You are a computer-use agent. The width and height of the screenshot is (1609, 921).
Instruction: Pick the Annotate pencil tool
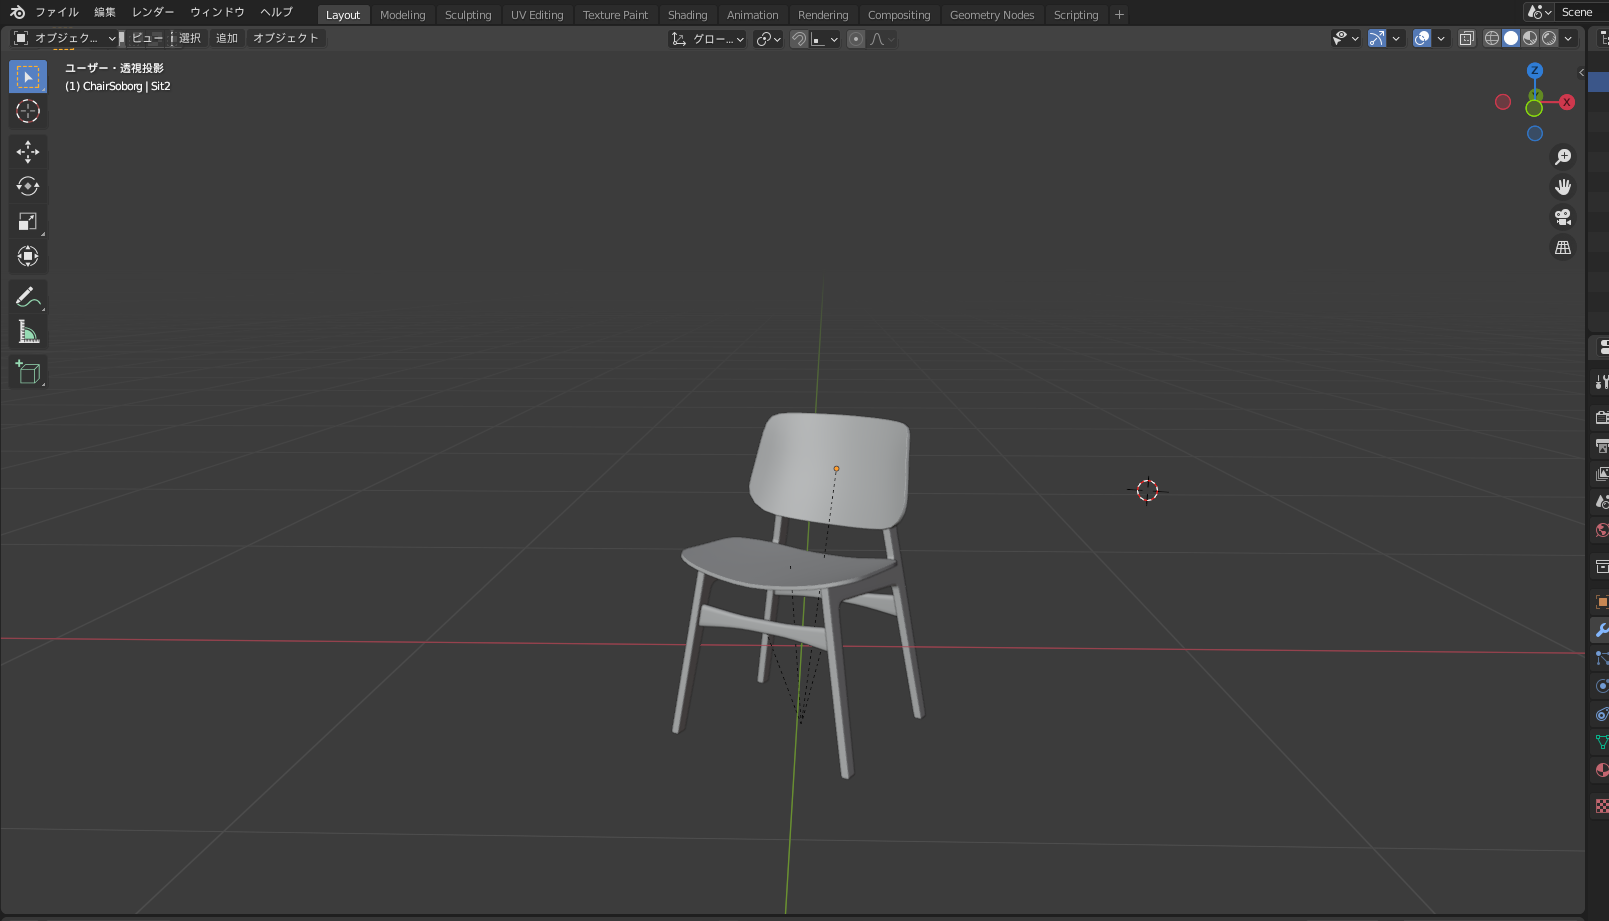[28, 297]
